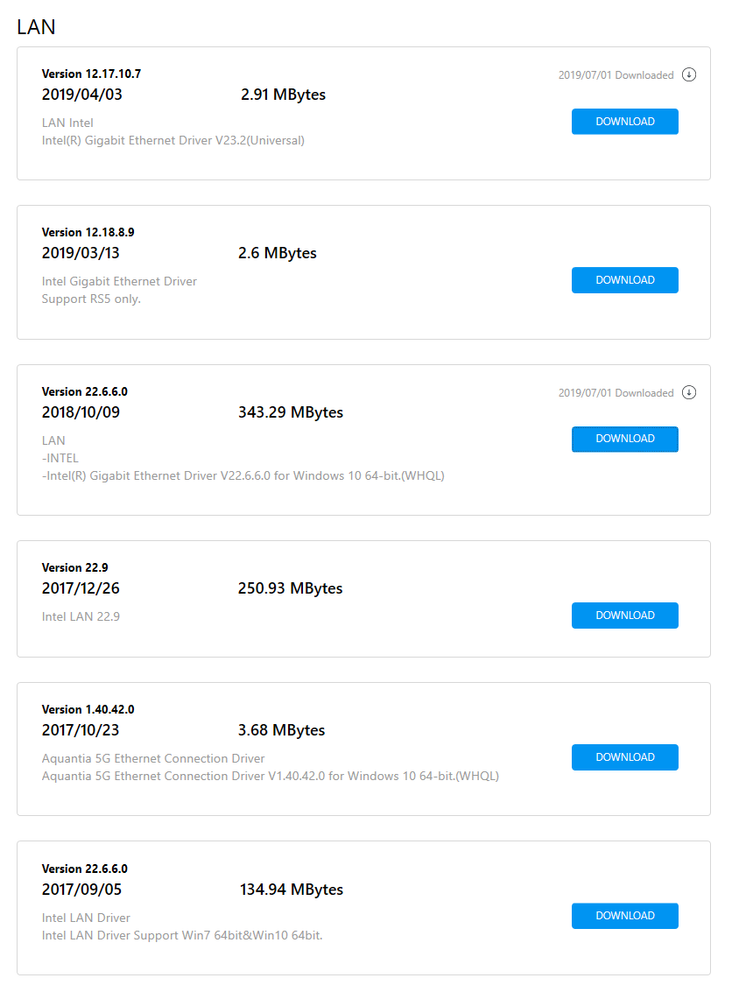Click the 2019/07/01 Downloaded label in third card

tap(616, 393)
